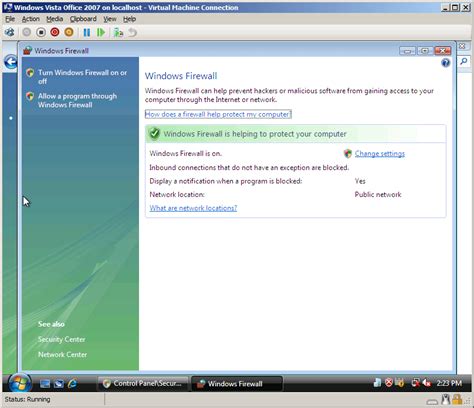Open 'How does a firewall help protect my computer?'

(218, 114)
